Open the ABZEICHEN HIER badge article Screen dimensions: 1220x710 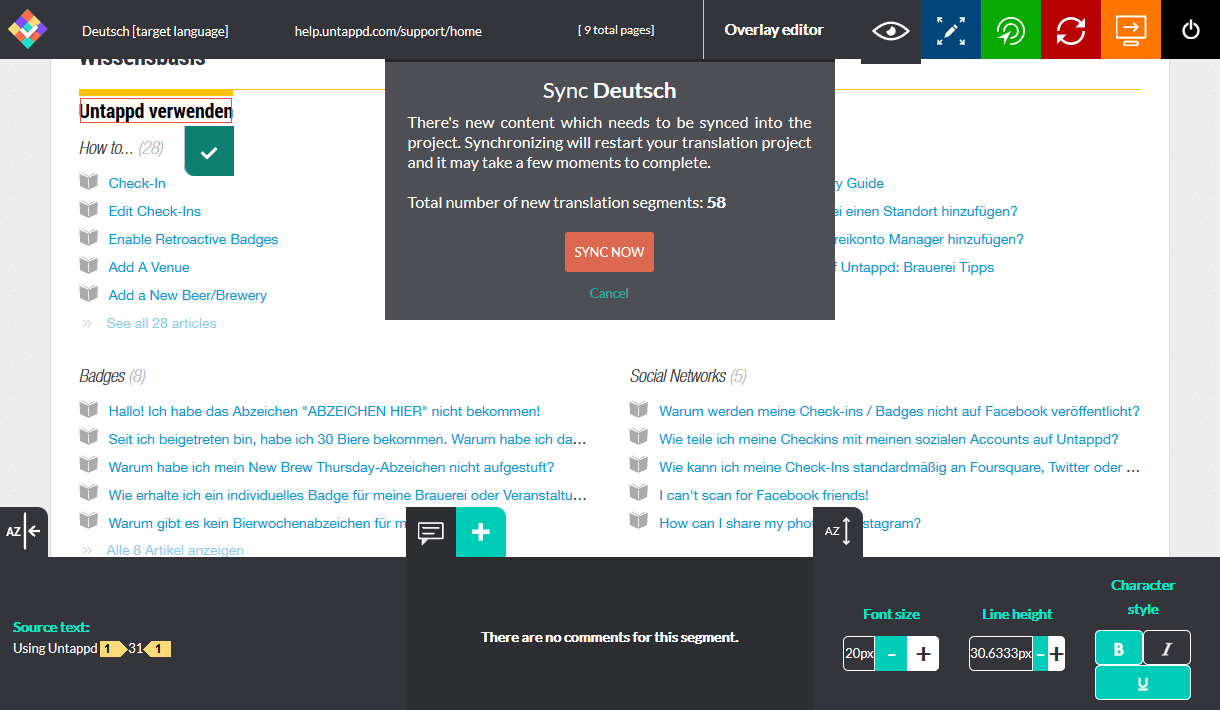tap(324, 411)
